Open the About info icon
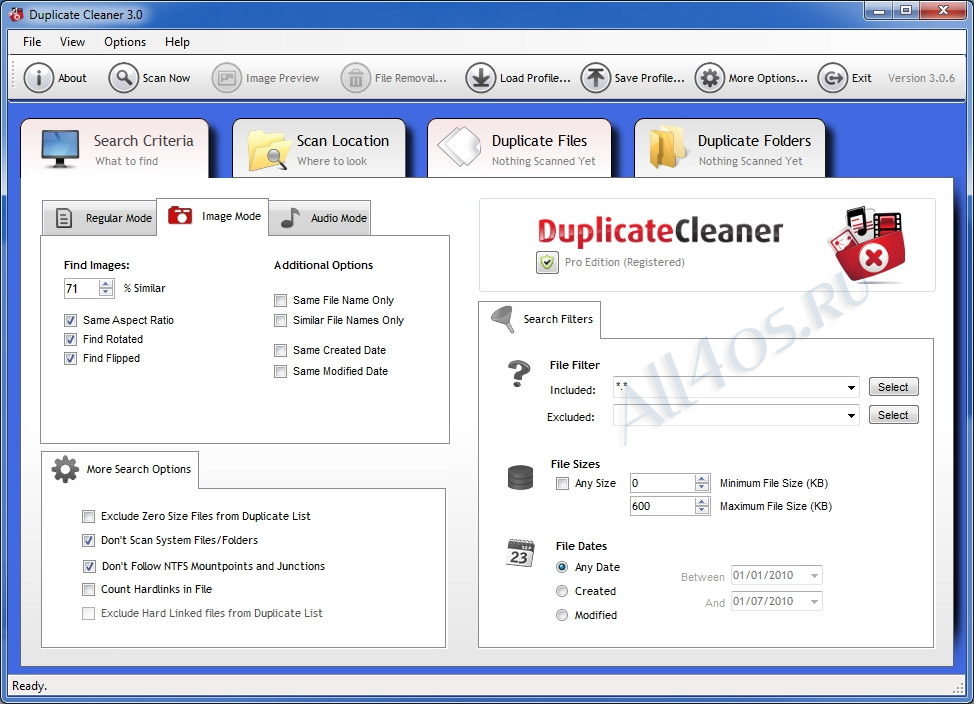This screenshot has width=974, height=704. (39, 78)
